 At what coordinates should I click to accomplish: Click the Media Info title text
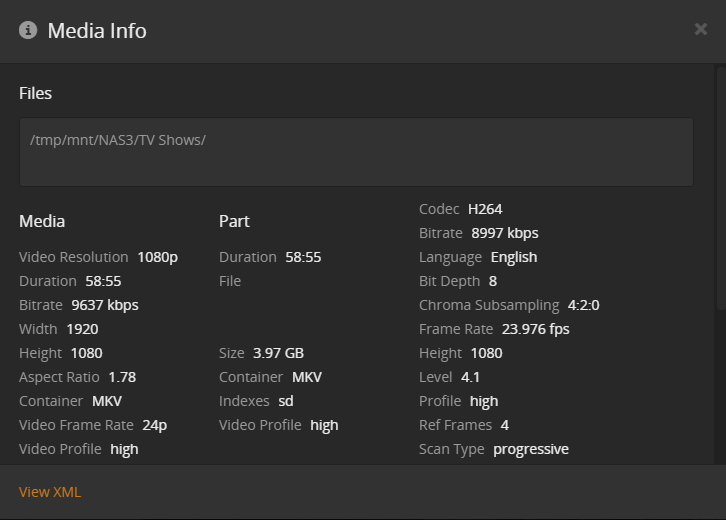(x=97, y=31)
